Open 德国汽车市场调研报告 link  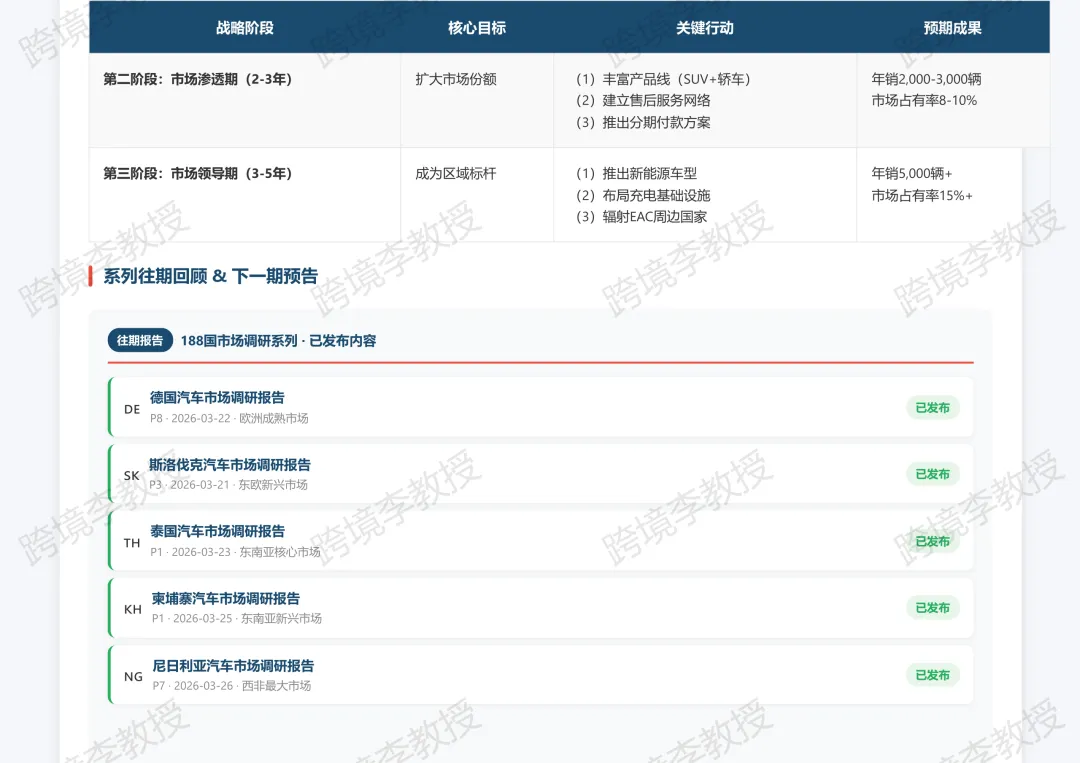coord(217,397)
